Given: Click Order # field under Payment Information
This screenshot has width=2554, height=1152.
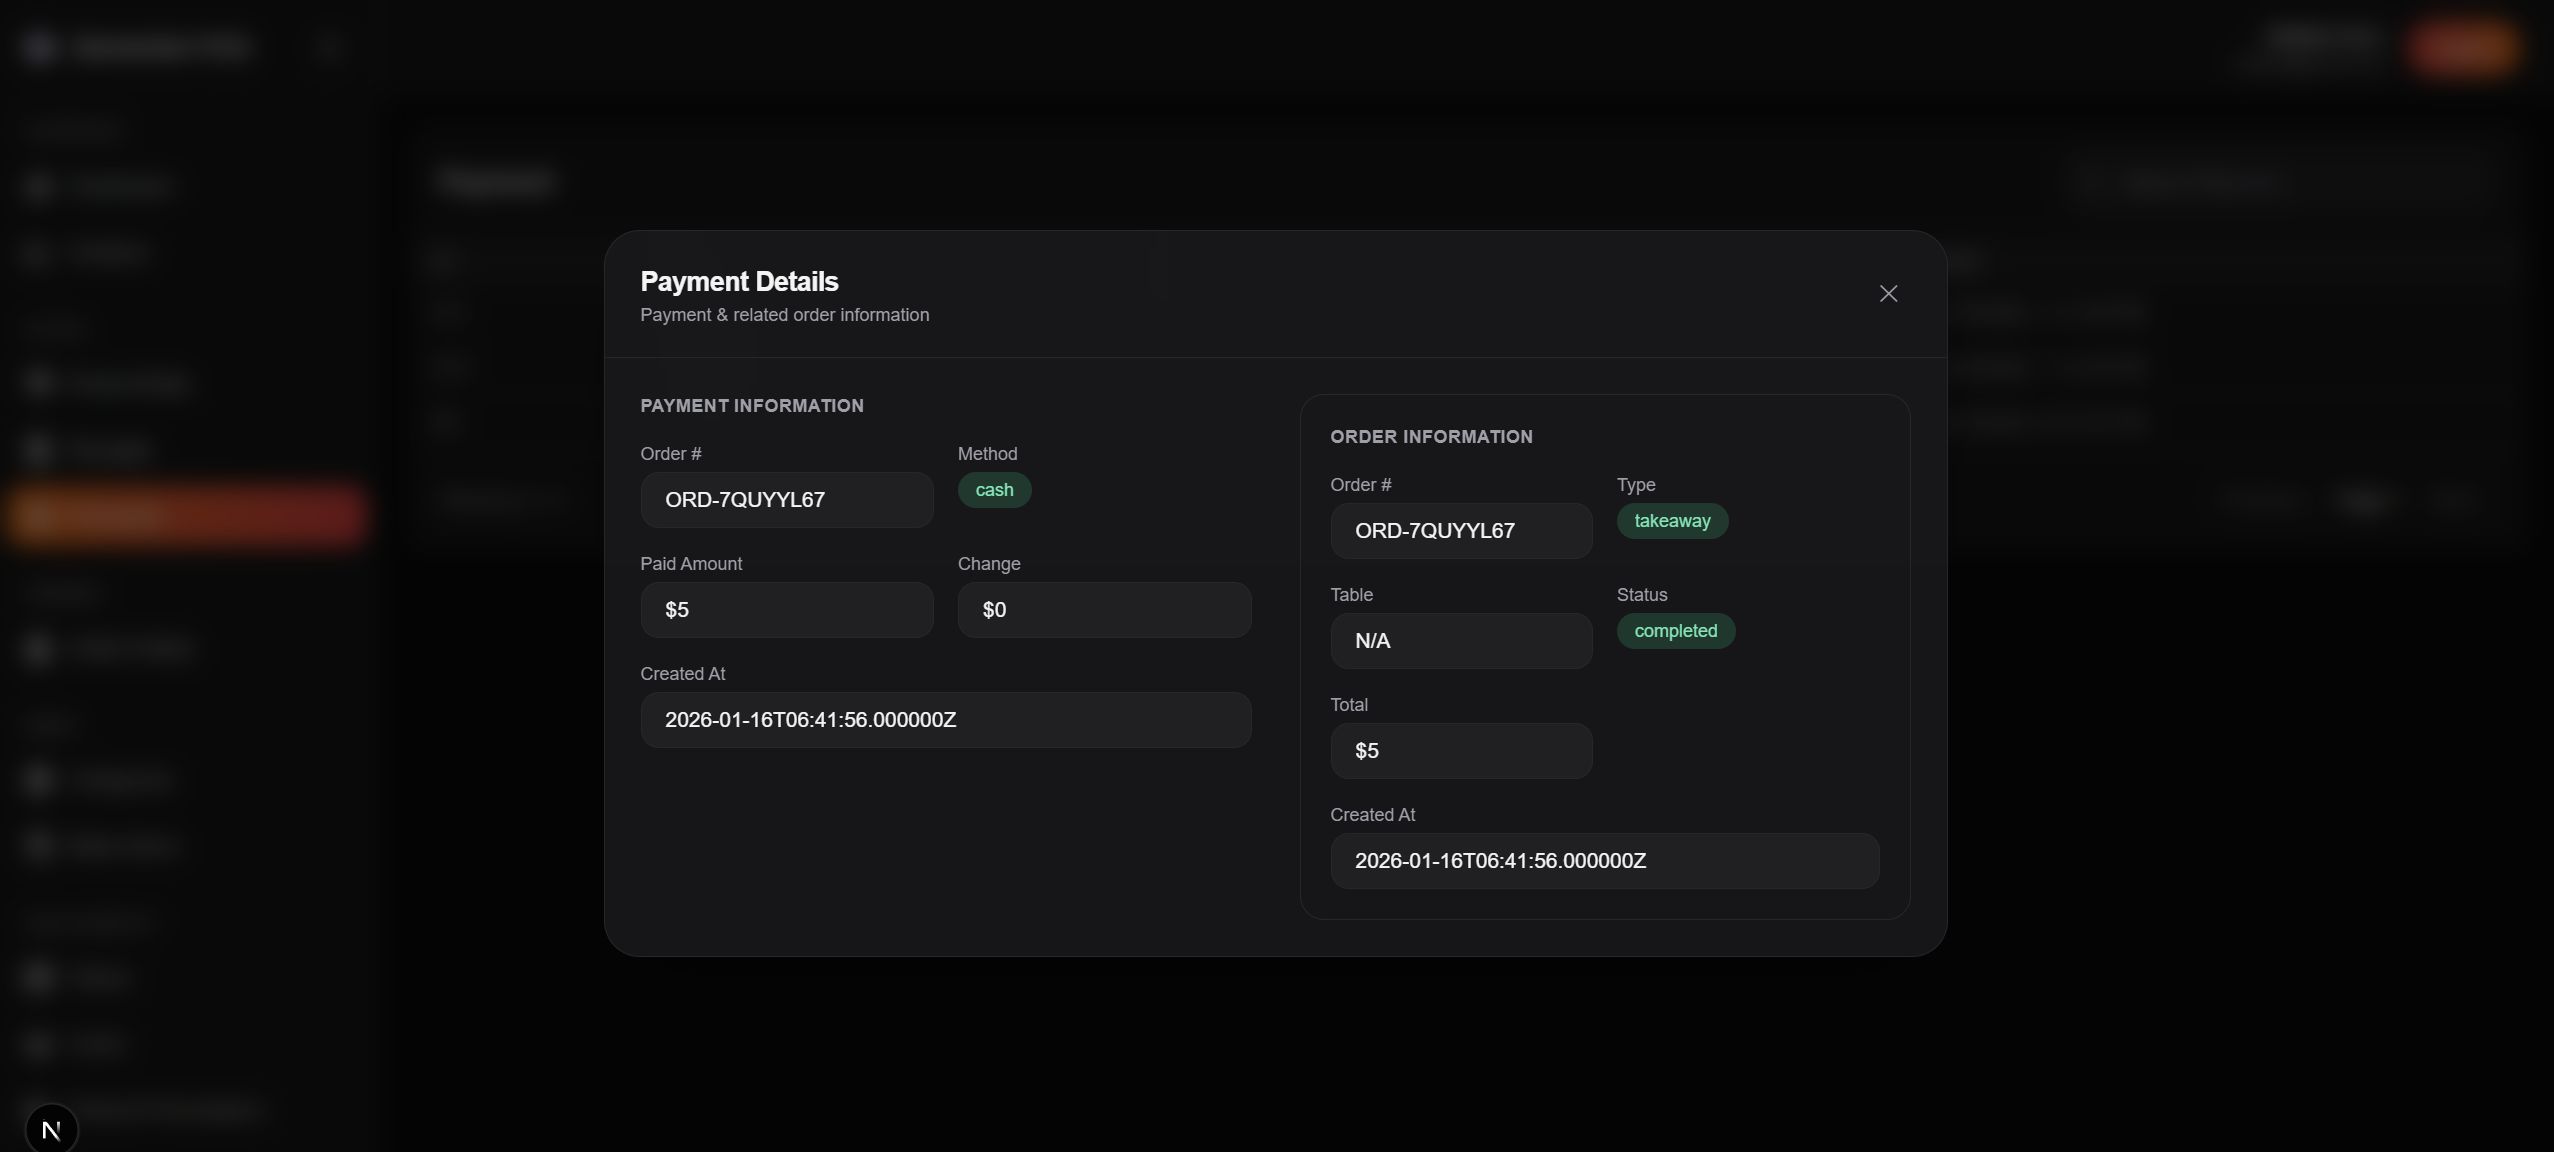Looking at the screenshot, I should click(786, 500).
